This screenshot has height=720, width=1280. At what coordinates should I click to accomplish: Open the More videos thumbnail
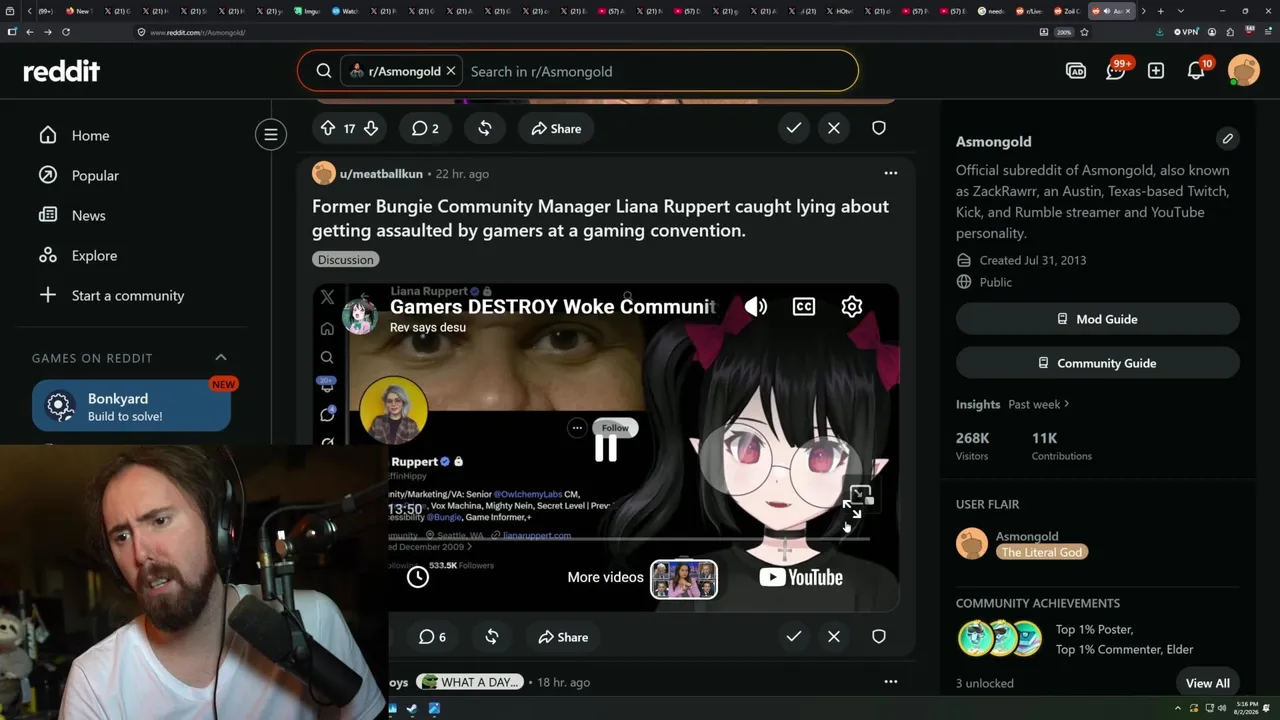coord(684,579)
